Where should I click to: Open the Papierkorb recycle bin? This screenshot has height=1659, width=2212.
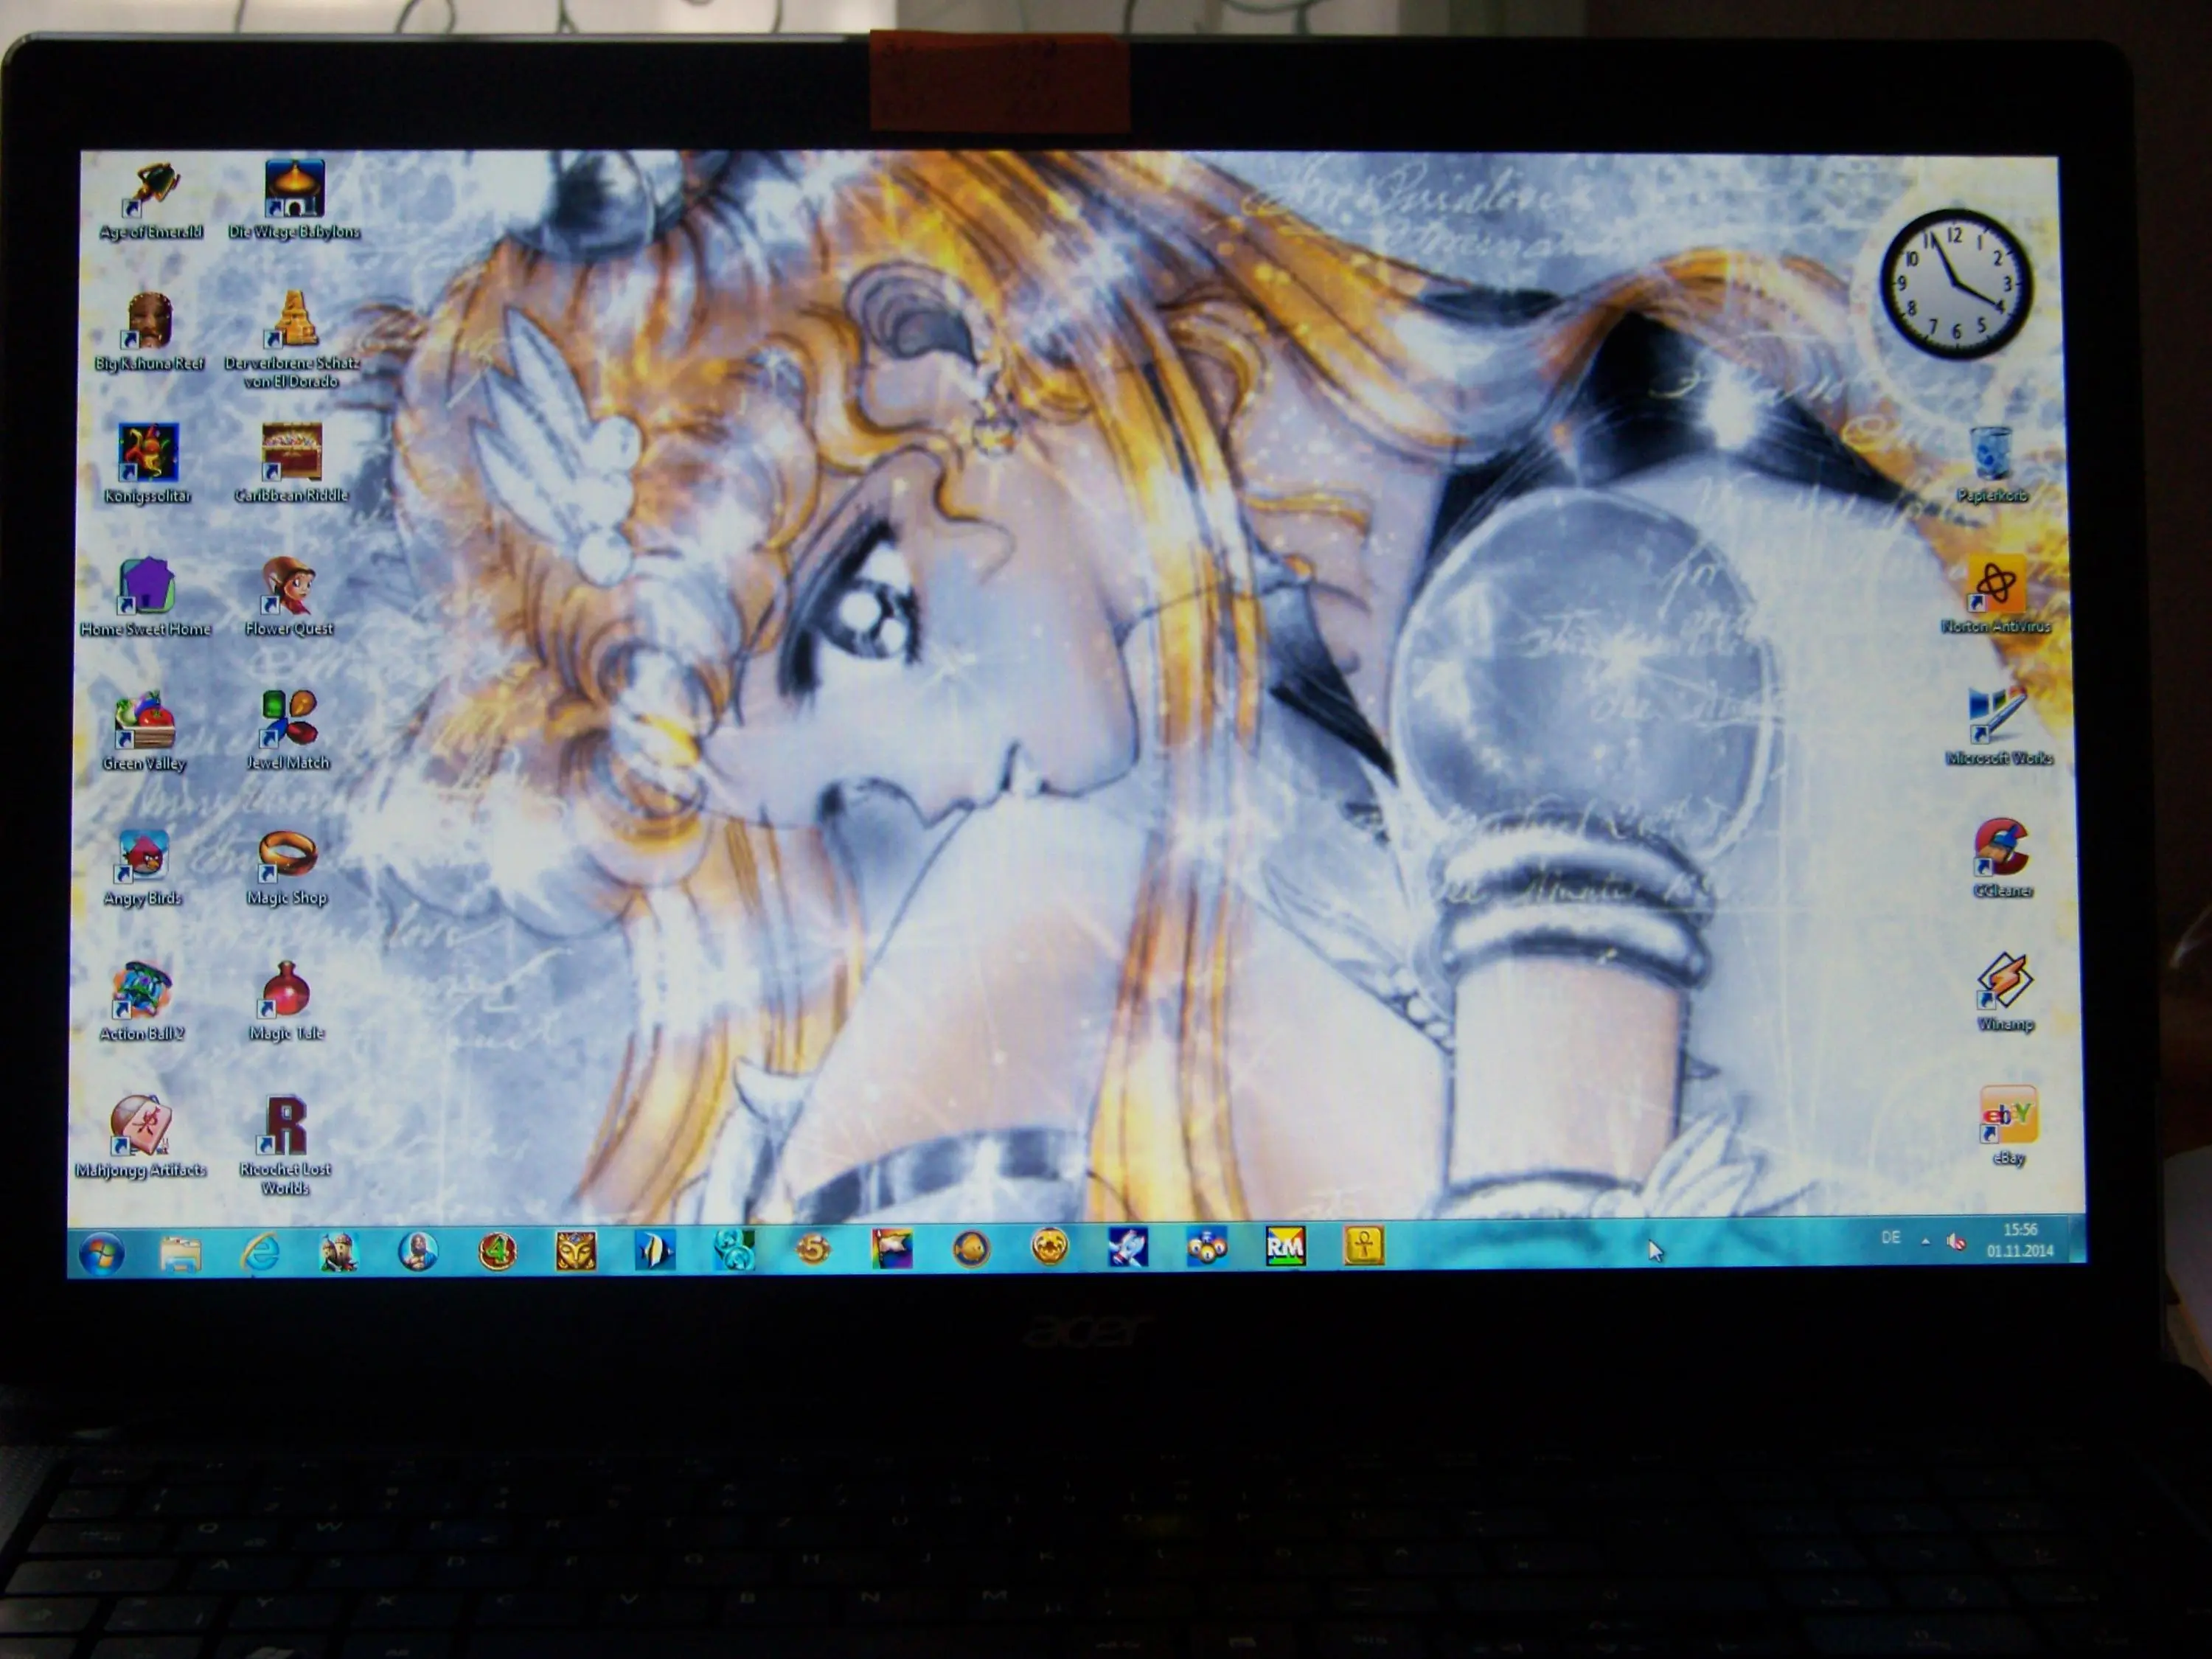pos(1991,453)
